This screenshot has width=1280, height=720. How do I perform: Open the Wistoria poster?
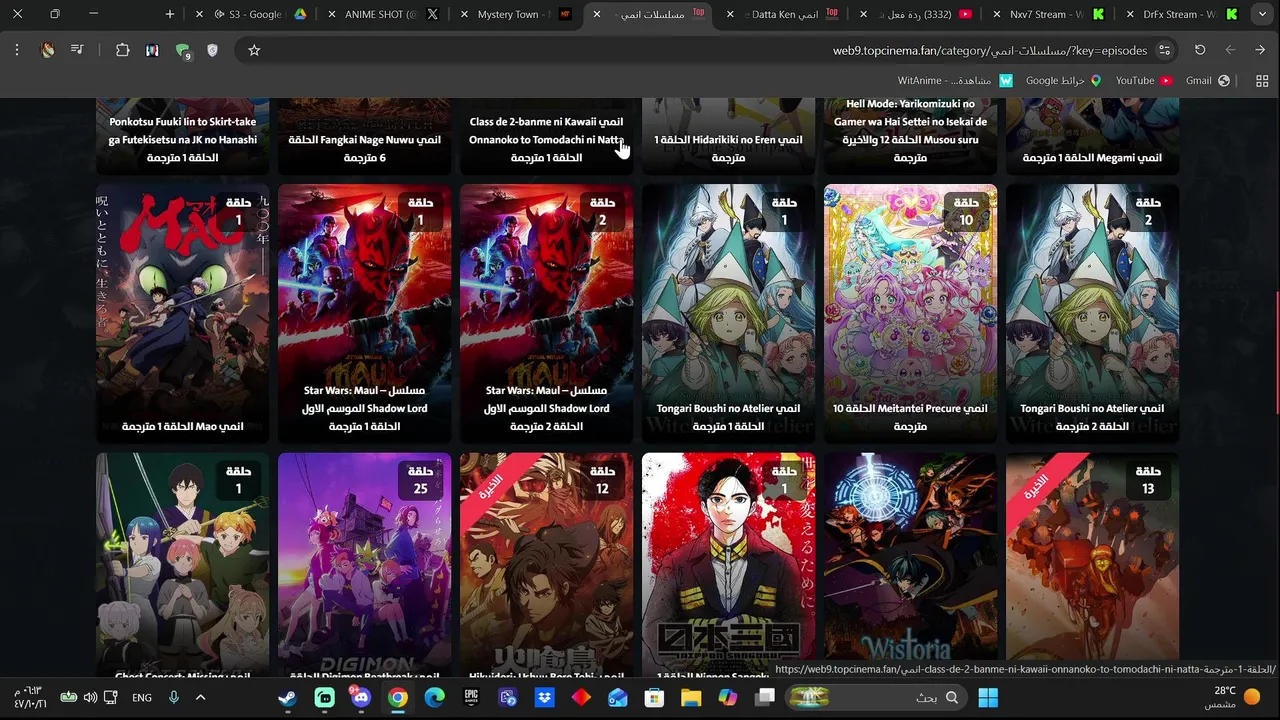910,567
